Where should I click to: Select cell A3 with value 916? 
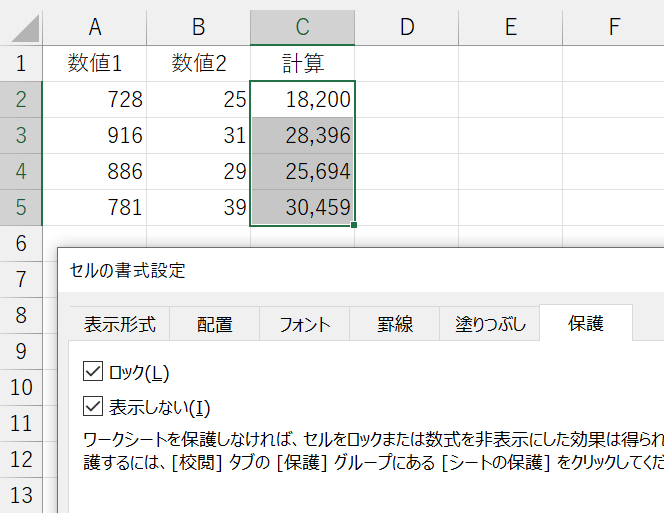click(95, 136)
